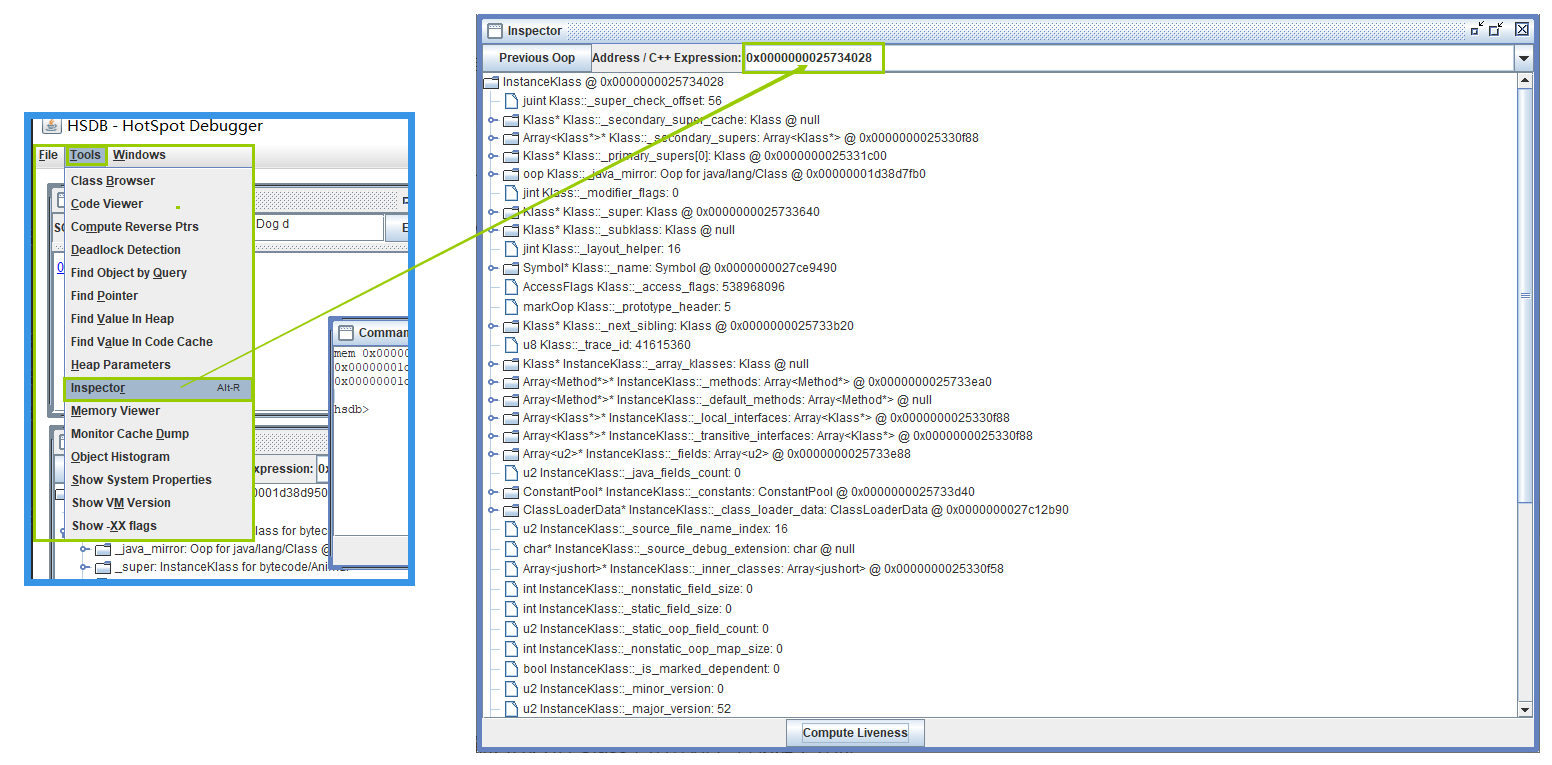Open Heap Parameters from menu
This screenshot has width=1552, height=765.
(158, 365)
